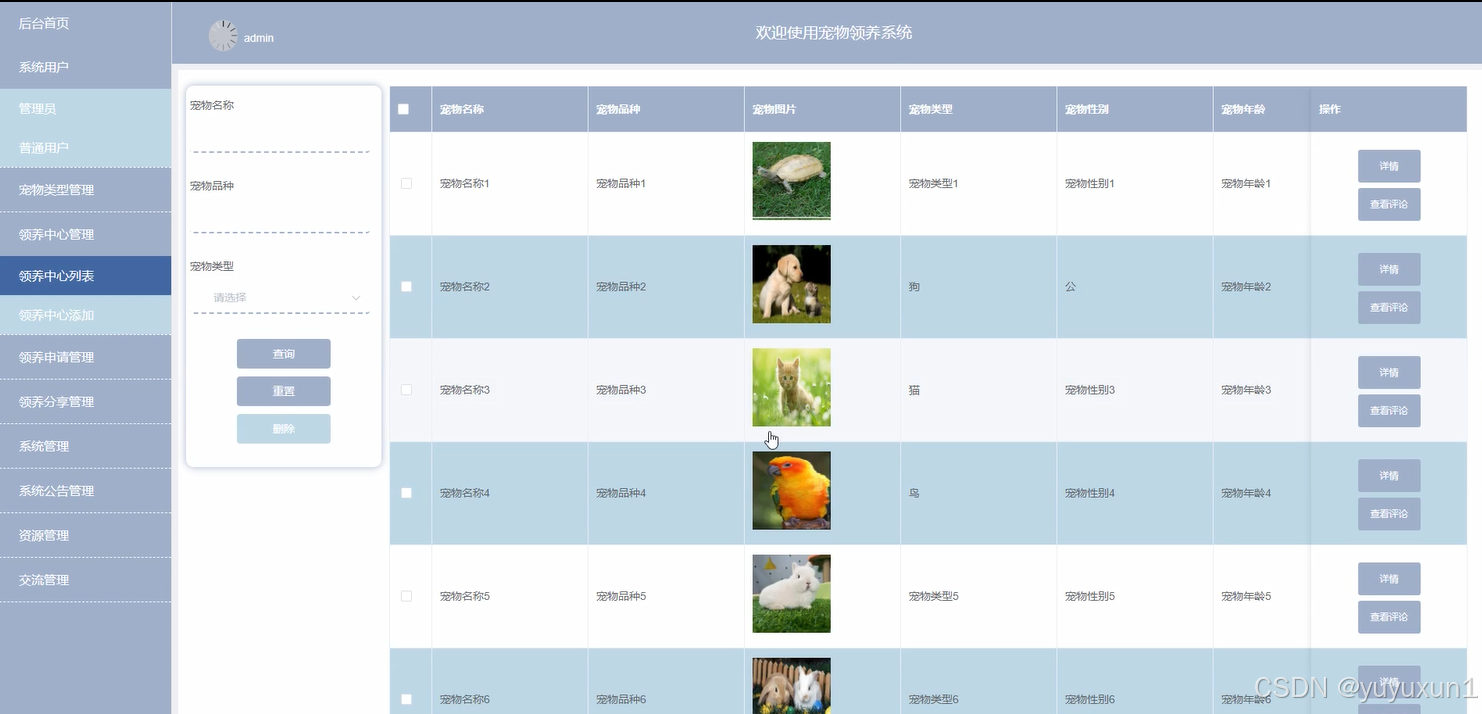
Task: Click the 查询 search button
Action: [x=283, y=354]
